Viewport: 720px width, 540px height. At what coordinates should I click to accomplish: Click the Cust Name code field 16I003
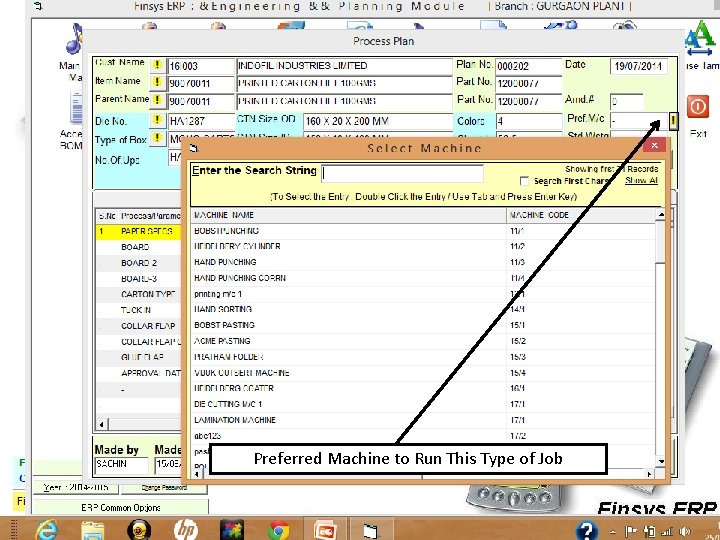(201, 66)
